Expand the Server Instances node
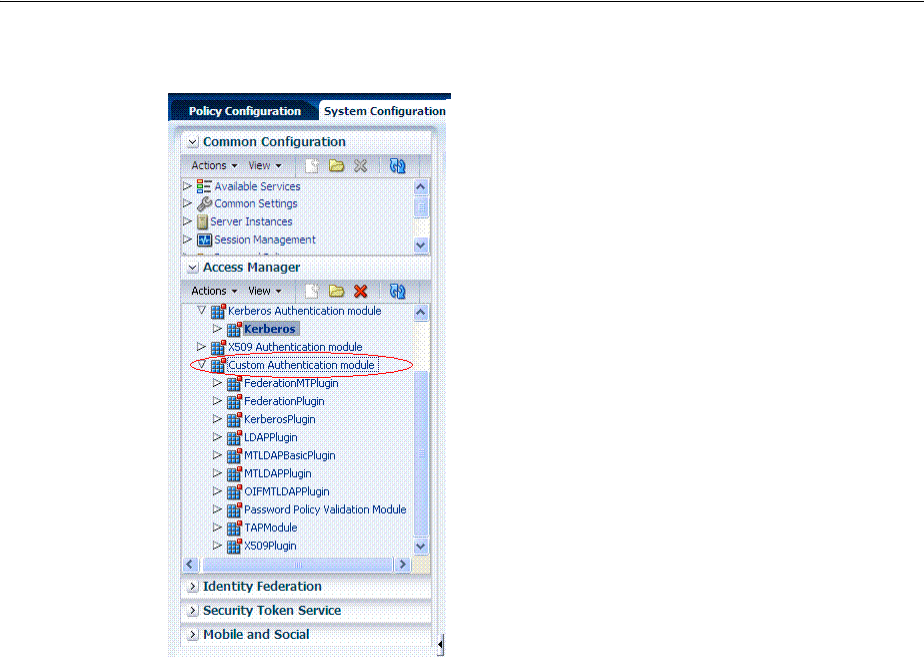This screenshot has width=924, height=657. coord(187,222)
